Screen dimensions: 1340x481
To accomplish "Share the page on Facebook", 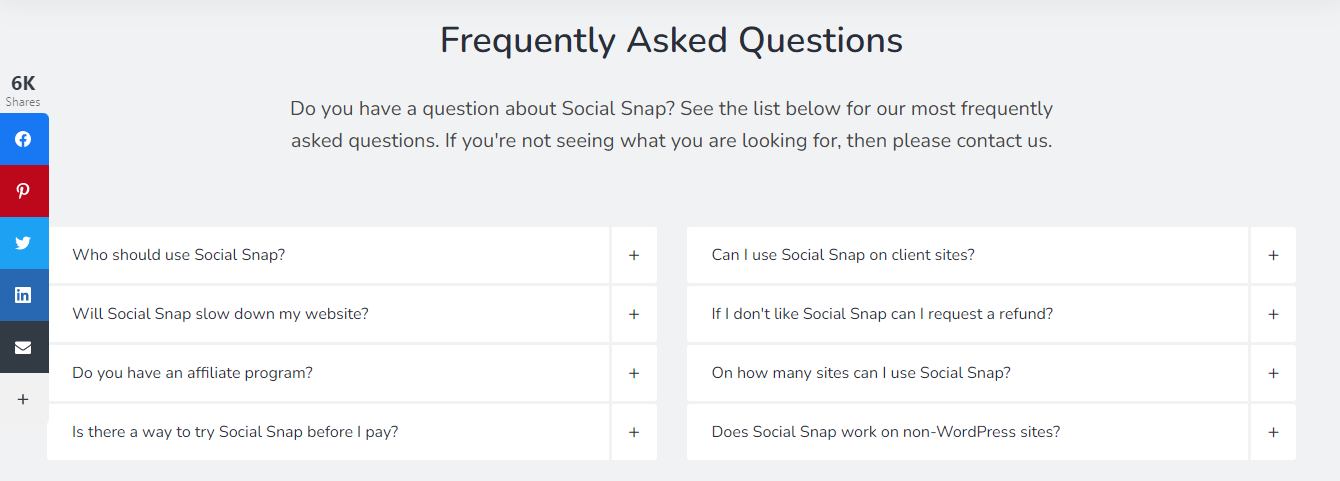I will 23,139.
